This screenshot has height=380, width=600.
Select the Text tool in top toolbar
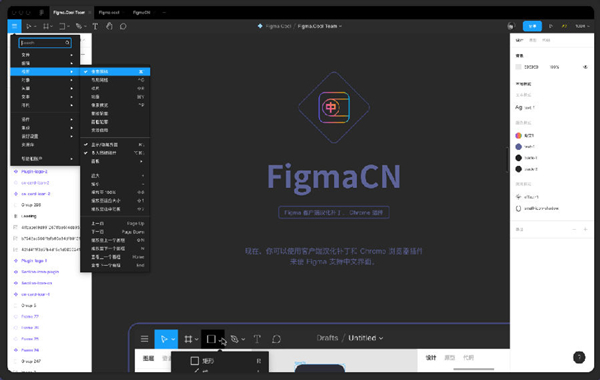pos(95,26)
